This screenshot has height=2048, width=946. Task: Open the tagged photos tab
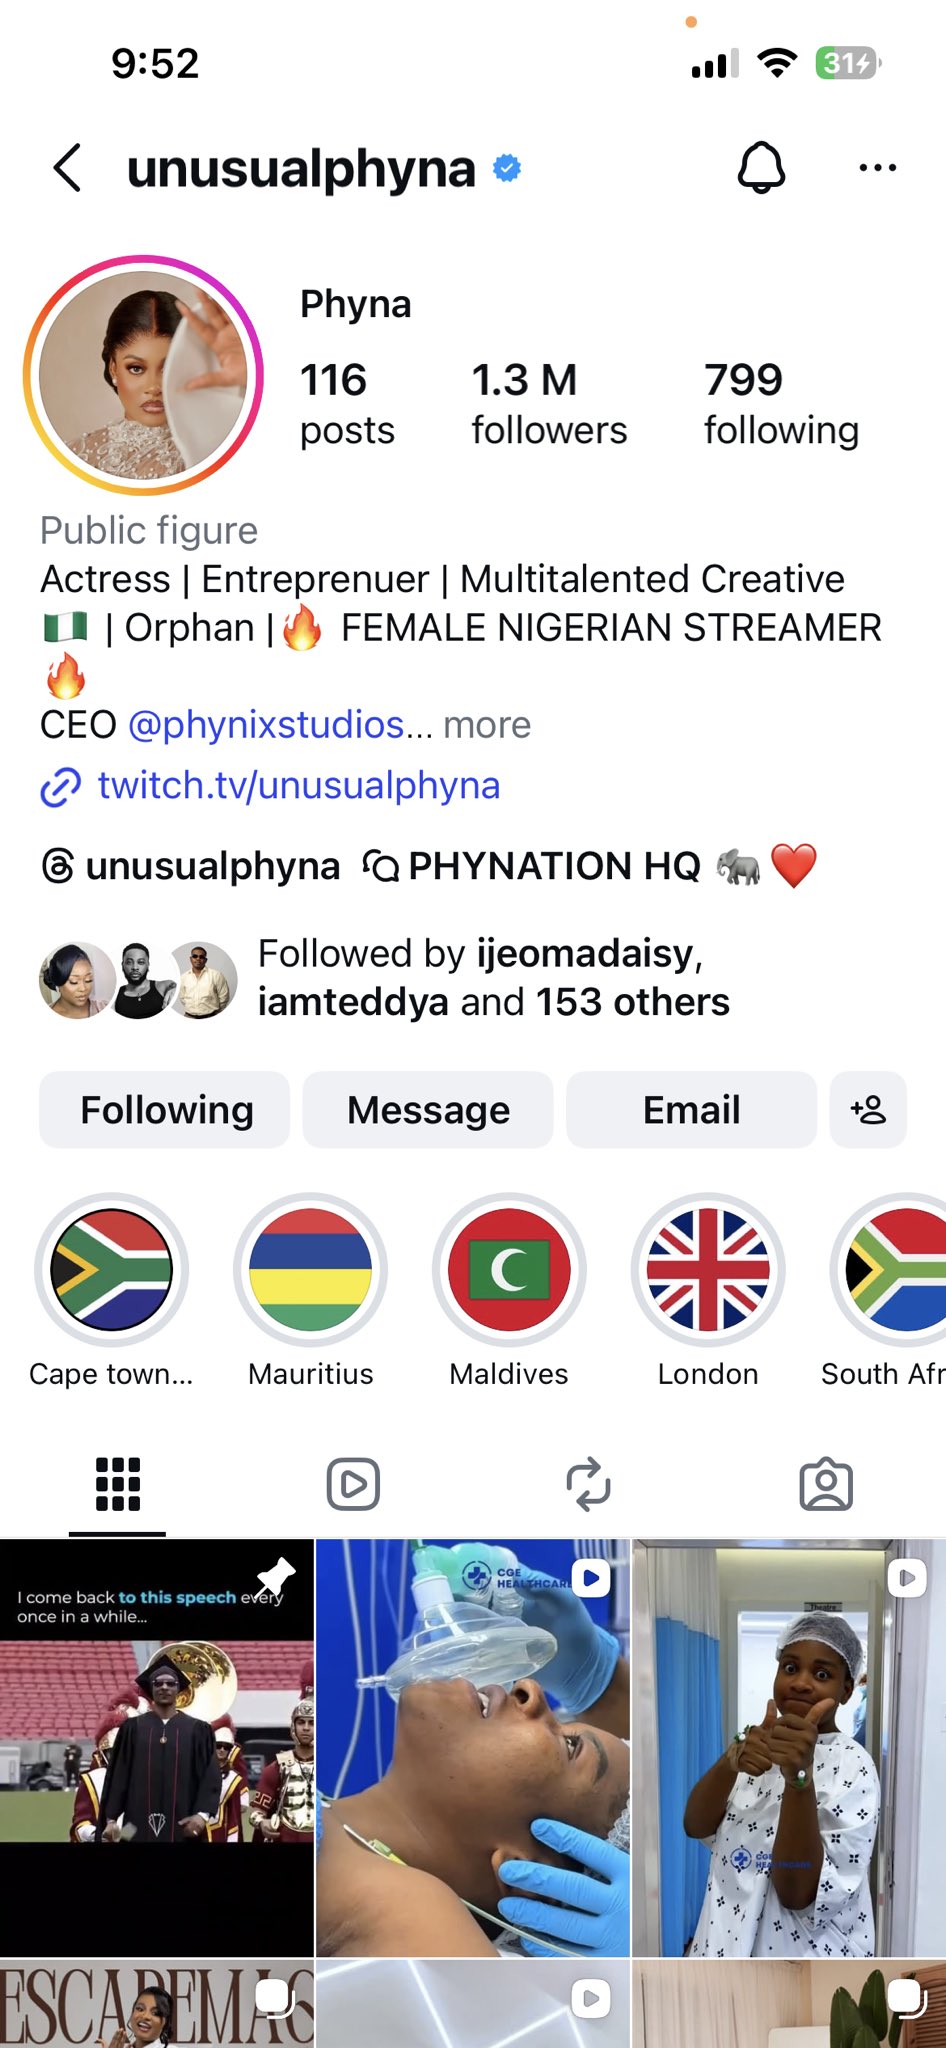click(x=826, y=1484)
